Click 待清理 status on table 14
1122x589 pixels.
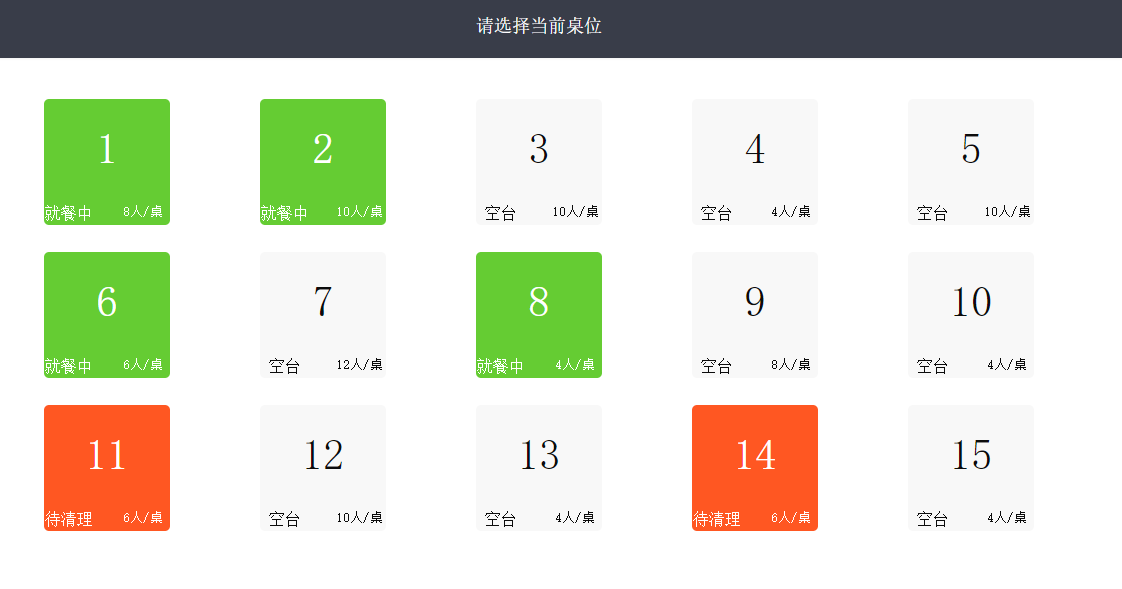pyautogui.click(x=717, y=520)
